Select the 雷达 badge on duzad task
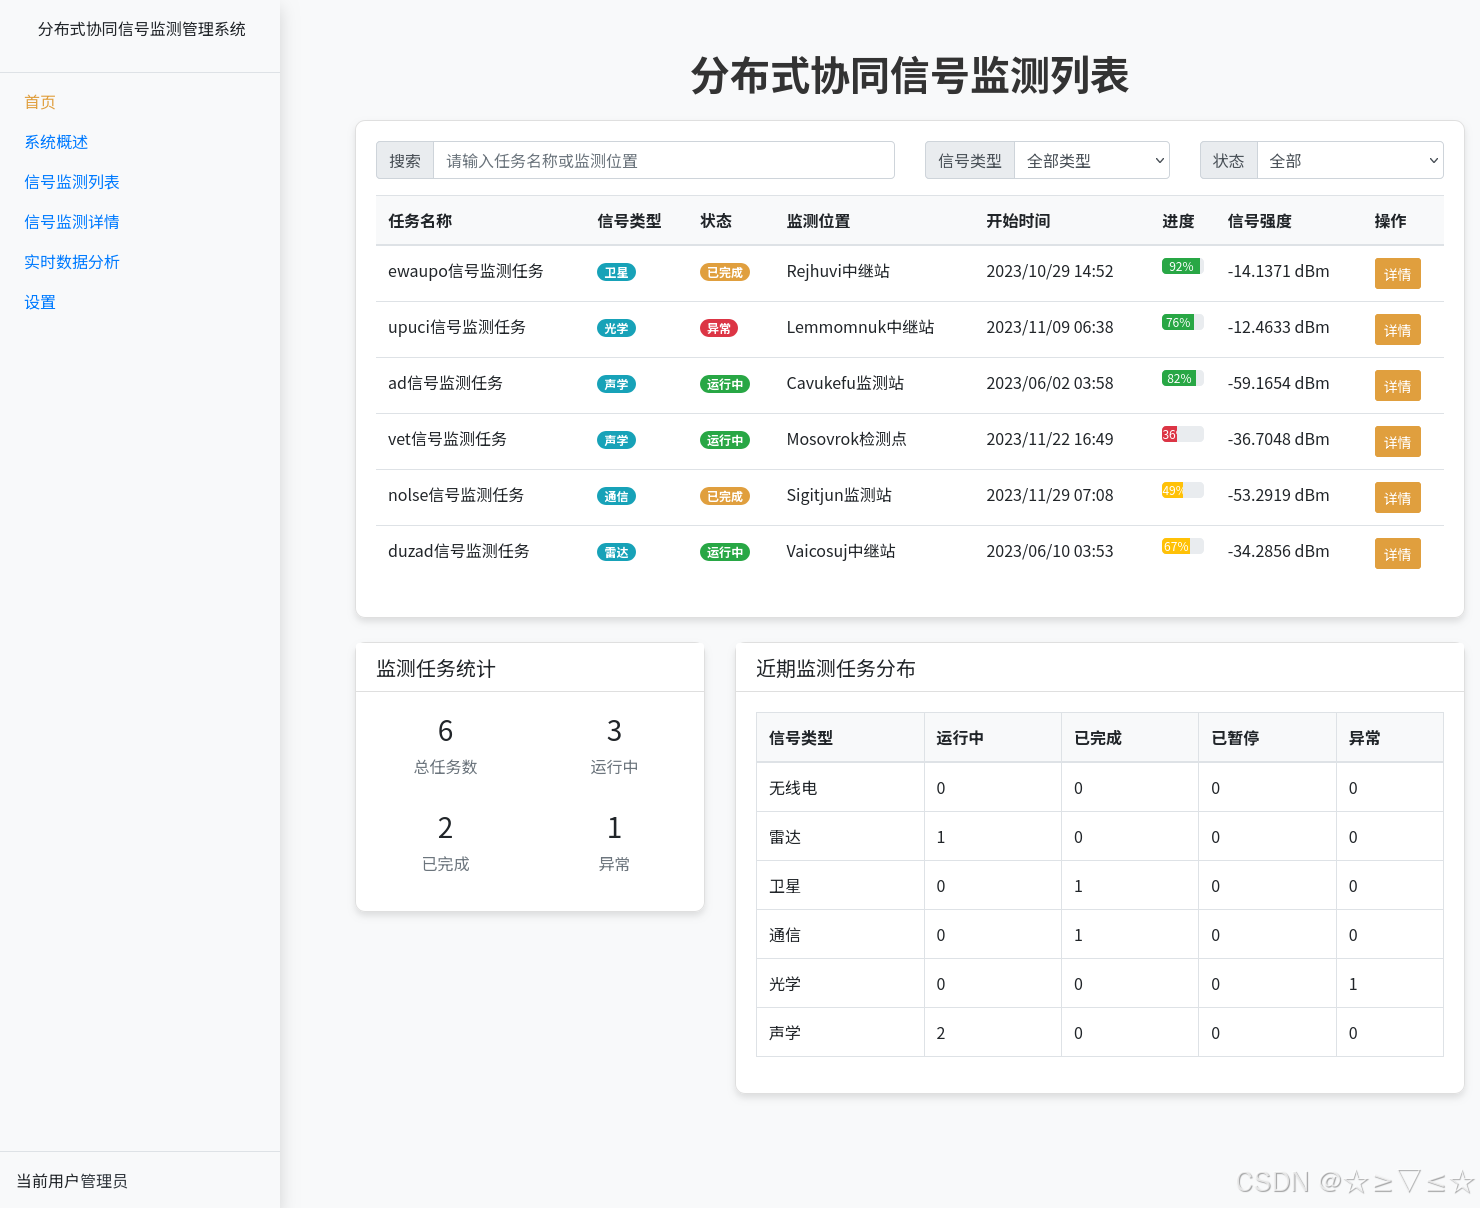 (x=616, y=551)
